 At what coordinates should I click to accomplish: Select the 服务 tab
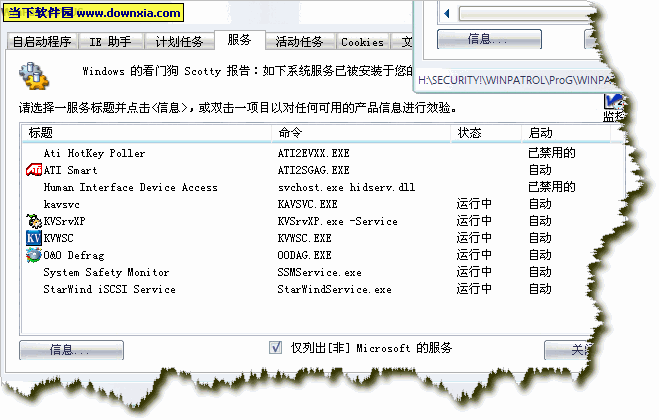pyautogui.click(x=240, y=40)
